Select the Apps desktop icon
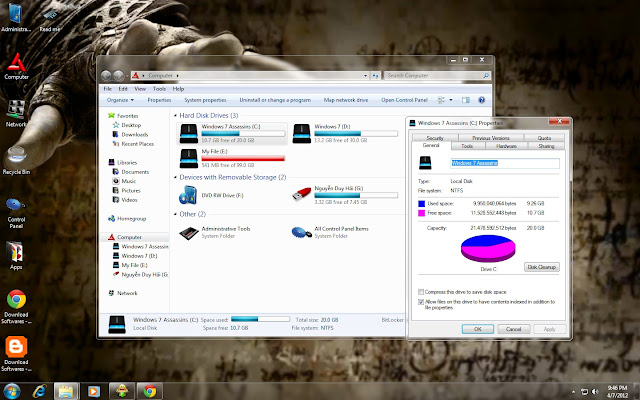 [x=16, y=256]
